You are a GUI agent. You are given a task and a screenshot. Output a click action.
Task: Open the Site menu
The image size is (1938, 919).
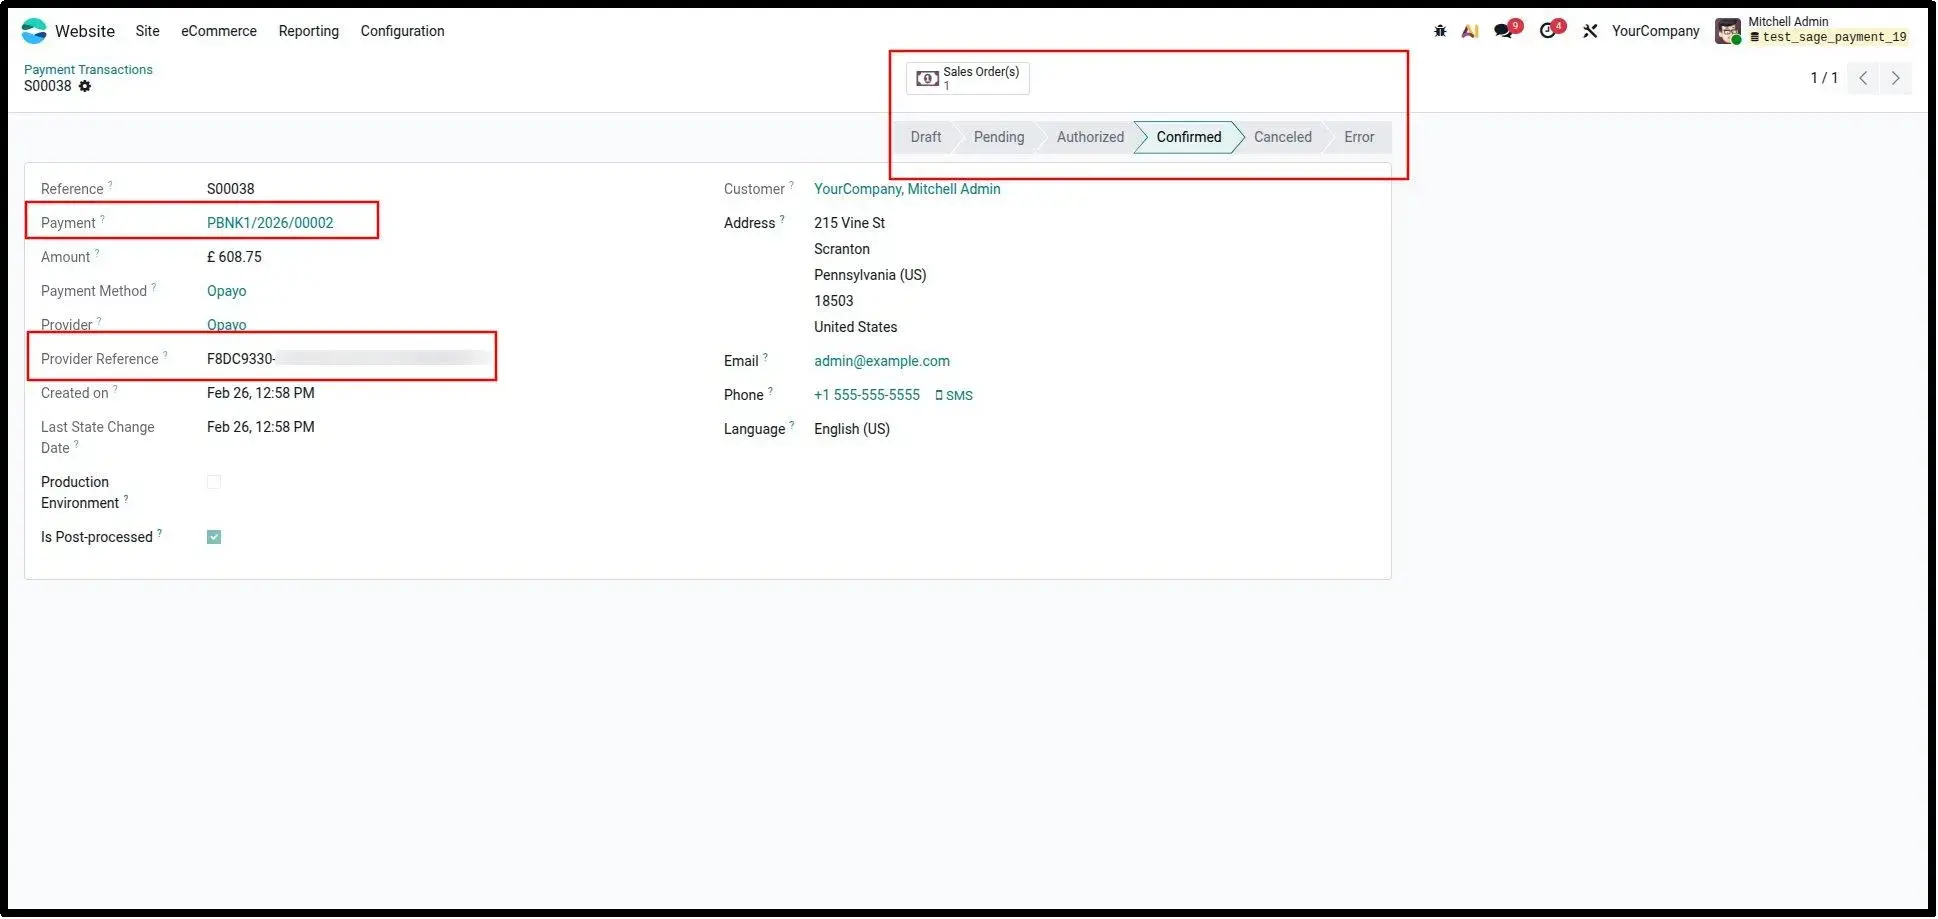point(148,31)
